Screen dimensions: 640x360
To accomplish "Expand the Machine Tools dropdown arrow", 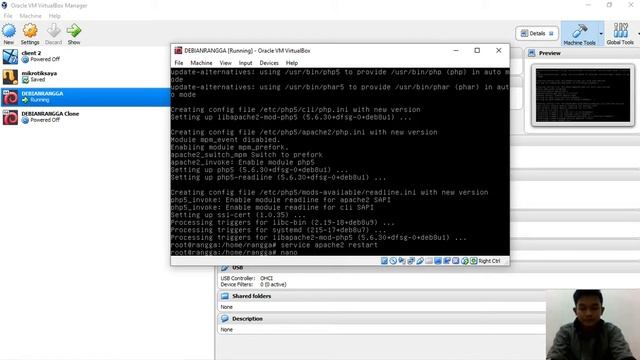I will 601,33.
